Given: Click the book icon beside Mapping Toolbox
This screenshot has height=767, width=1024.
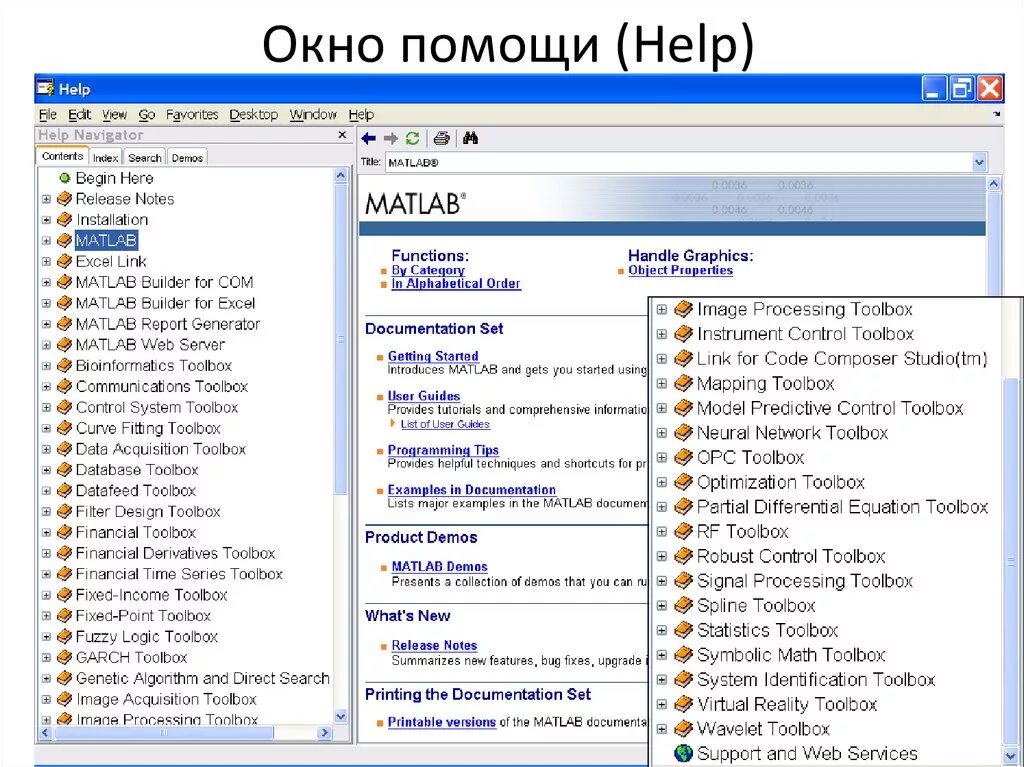Looking at the screenshot, I should [683, 384].
